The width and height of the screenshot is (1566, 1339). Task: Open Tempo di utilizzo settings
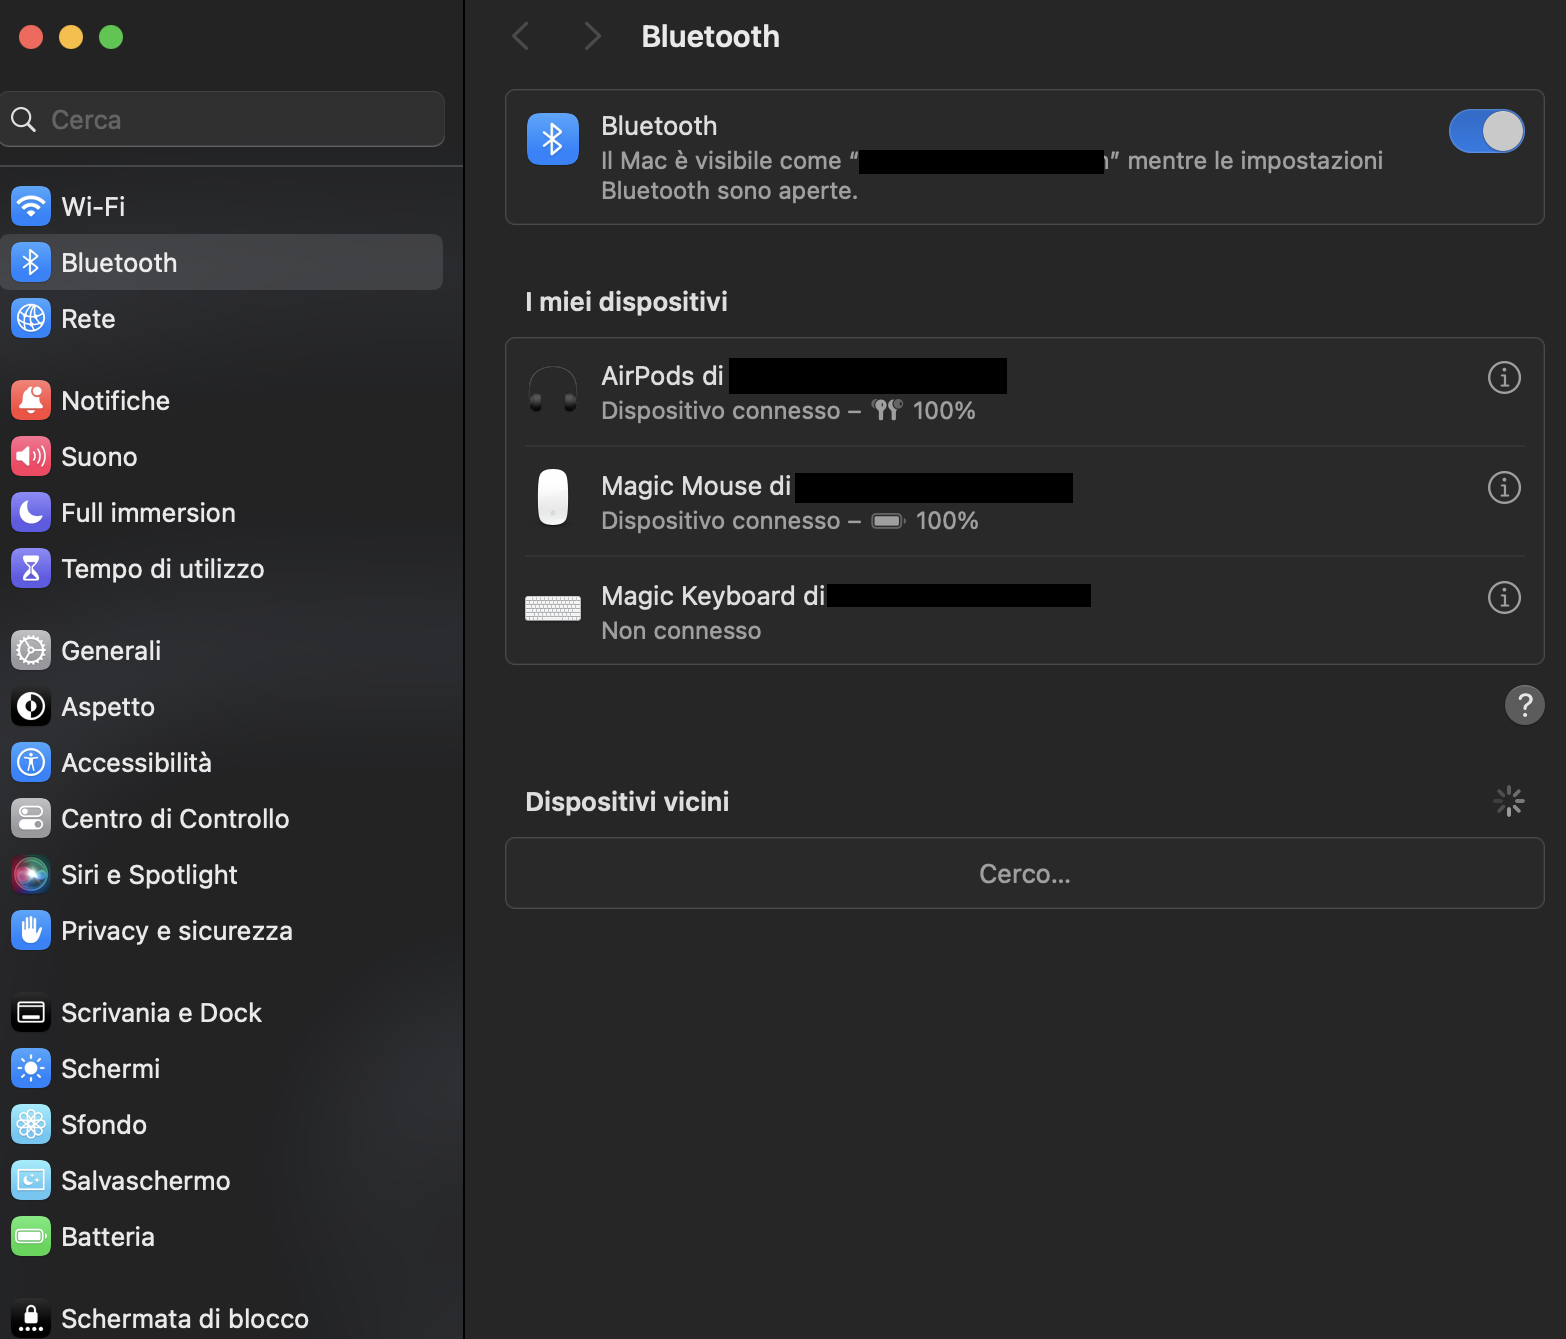pos(162,568)
